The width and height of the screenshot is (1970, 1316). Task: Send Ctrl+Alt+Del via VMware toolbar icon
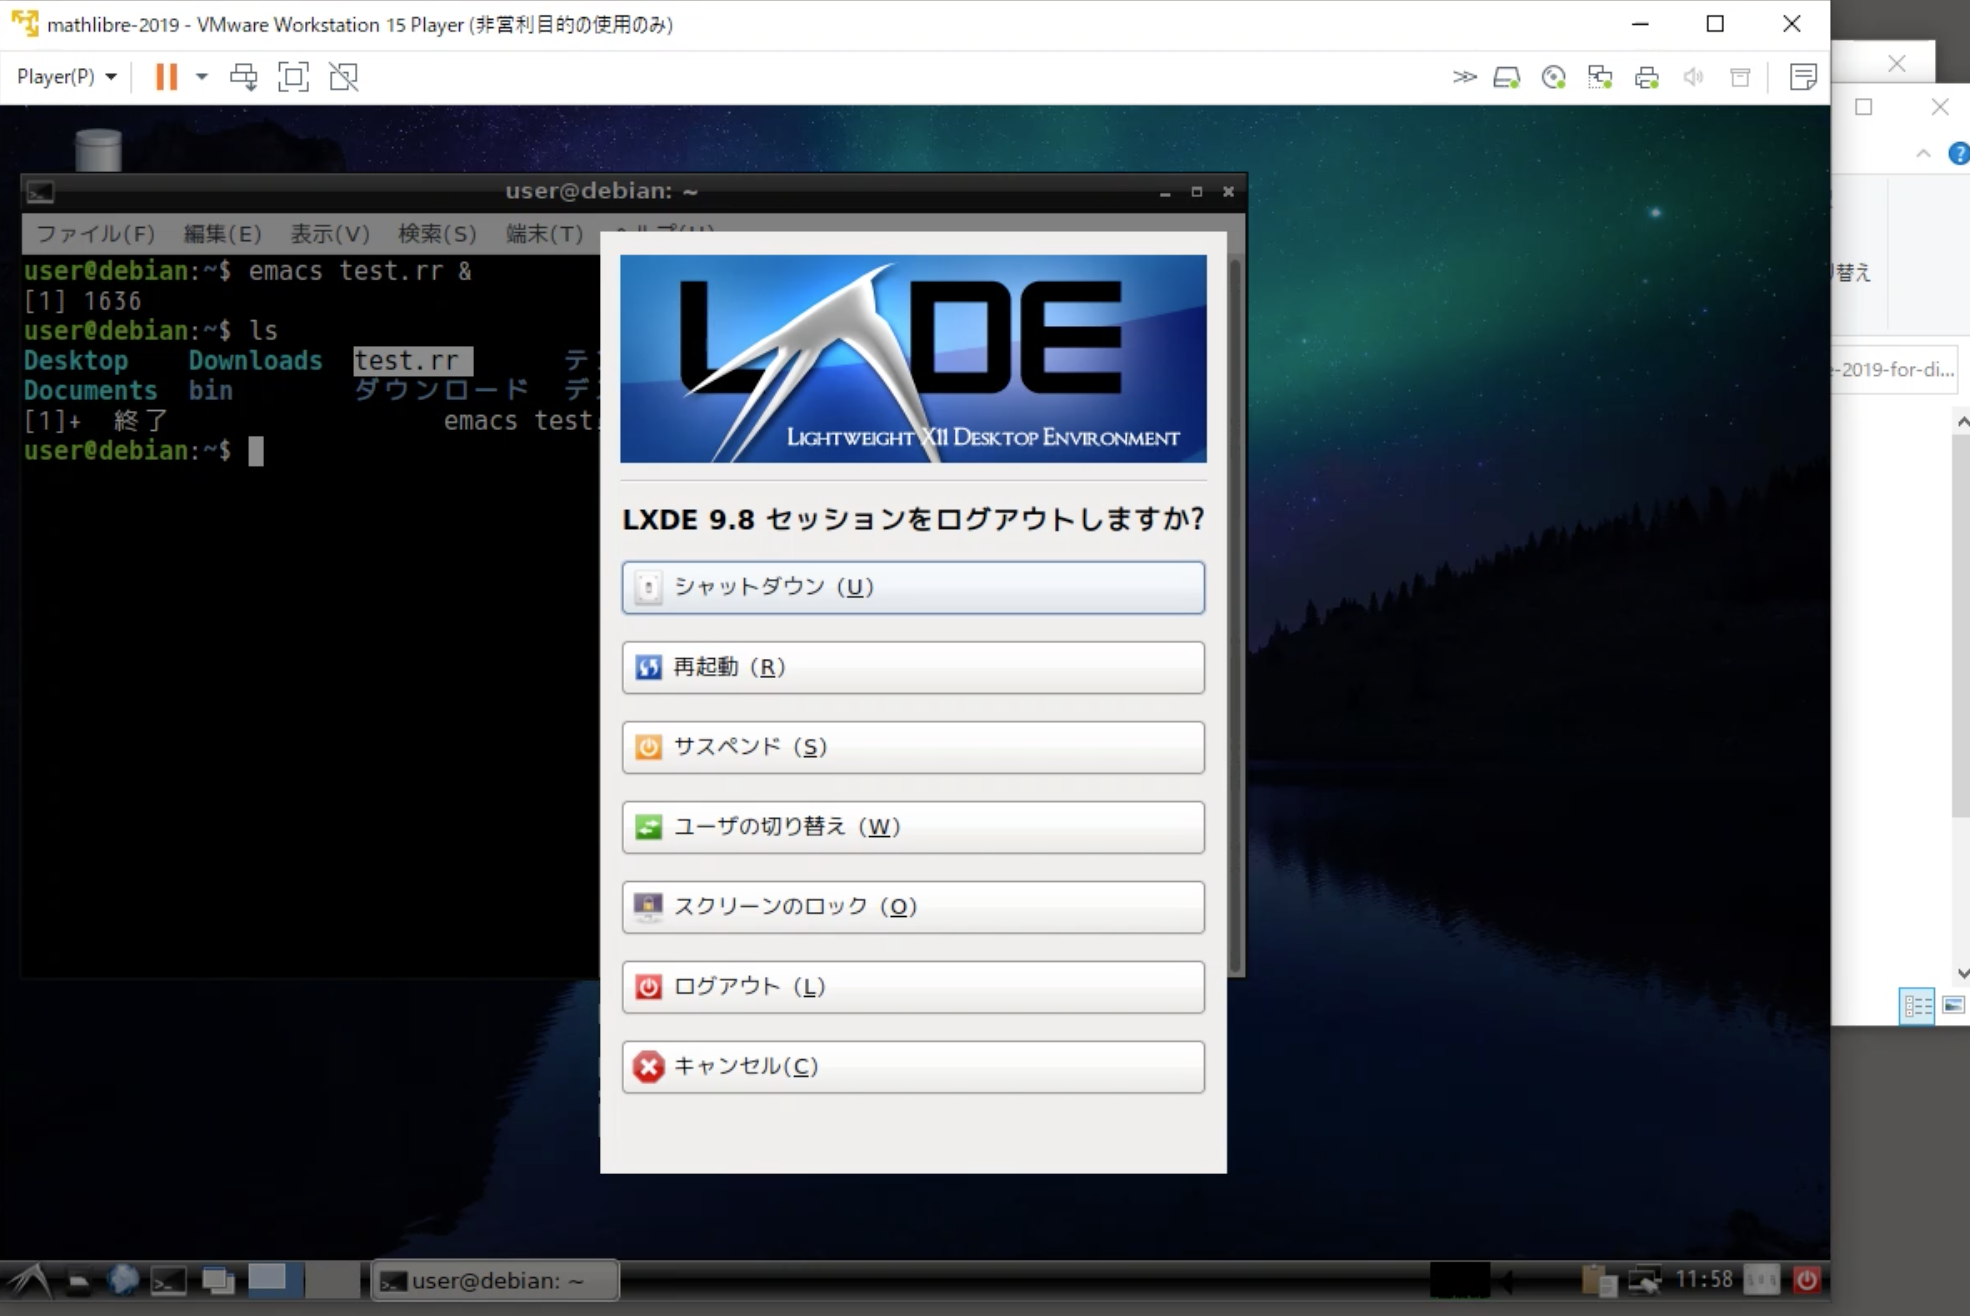pyautogui.click(x=243, y=76)
